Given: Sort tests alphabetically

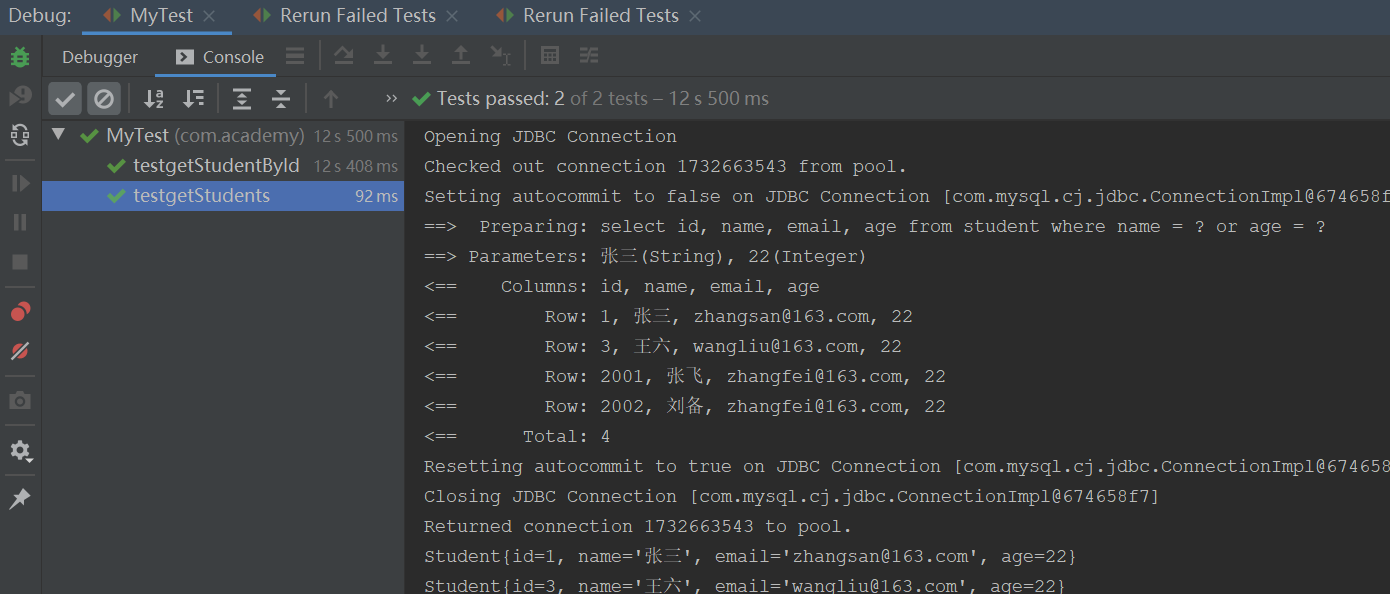Looking at the screenshot, I should 154,98.
